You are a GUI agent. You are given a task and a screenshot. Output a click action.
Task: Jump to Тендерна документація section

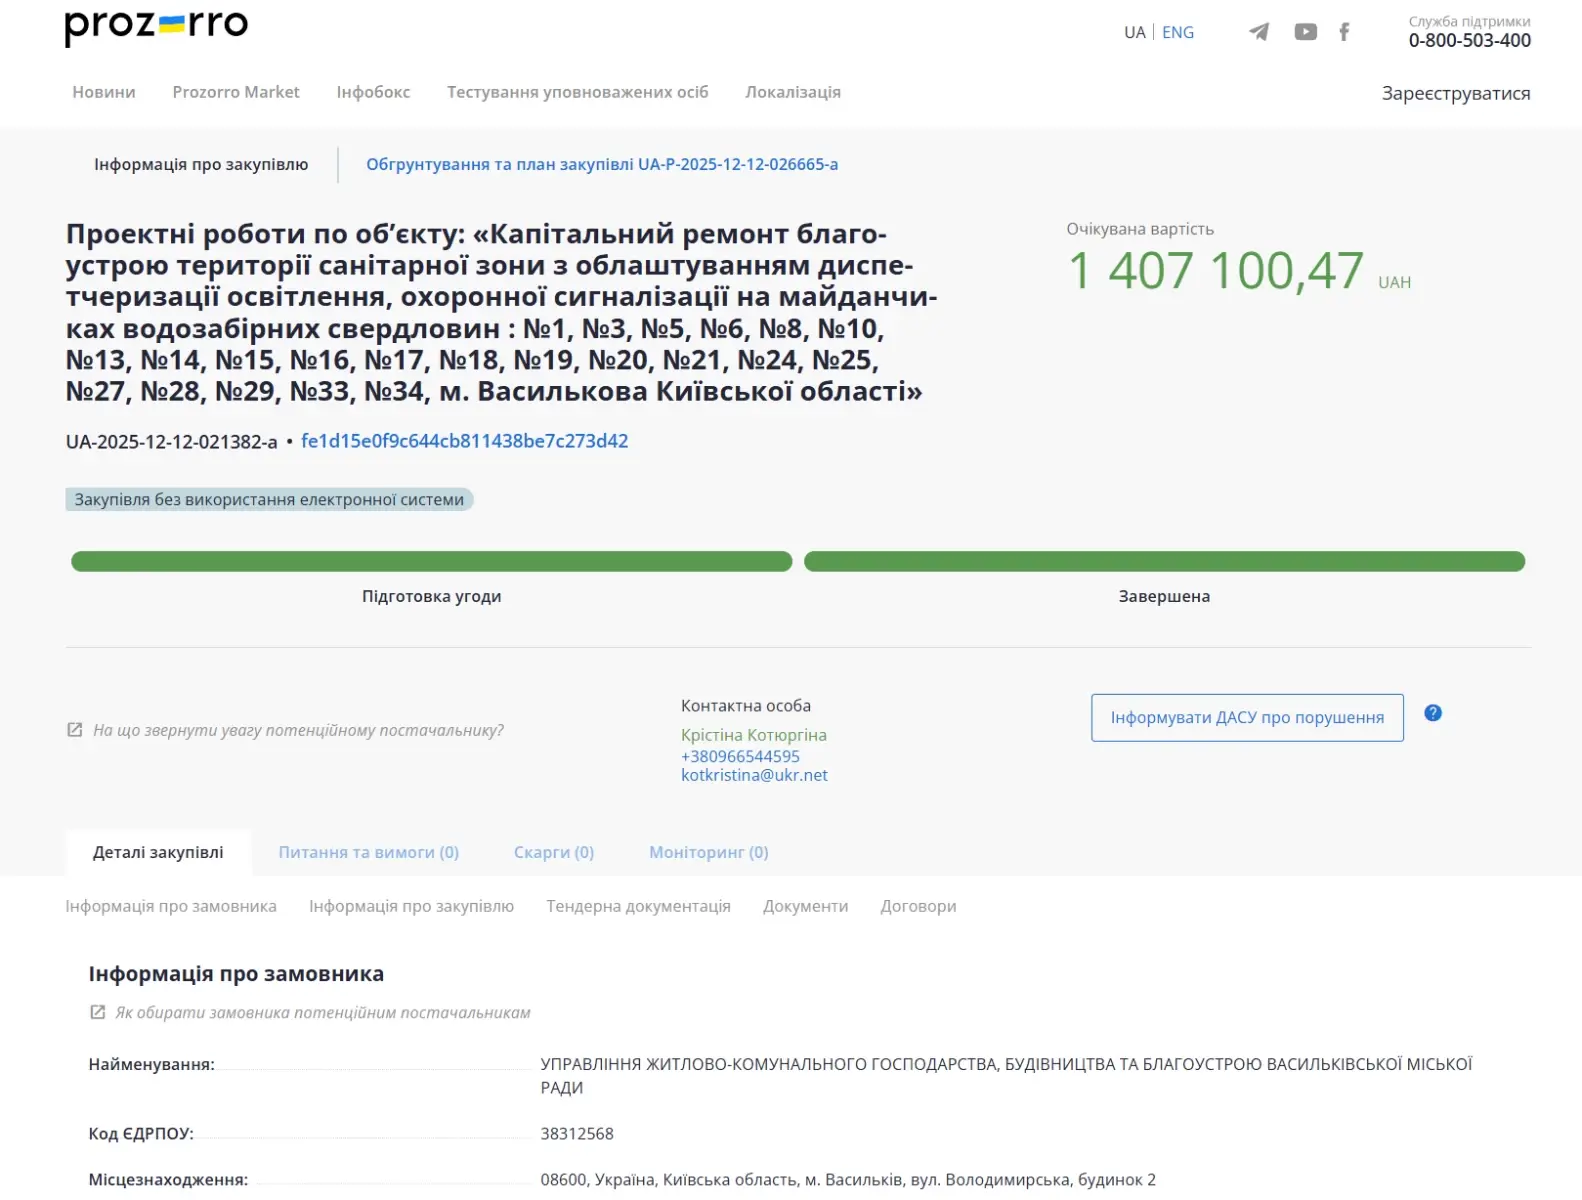click(x=638, y=906)
